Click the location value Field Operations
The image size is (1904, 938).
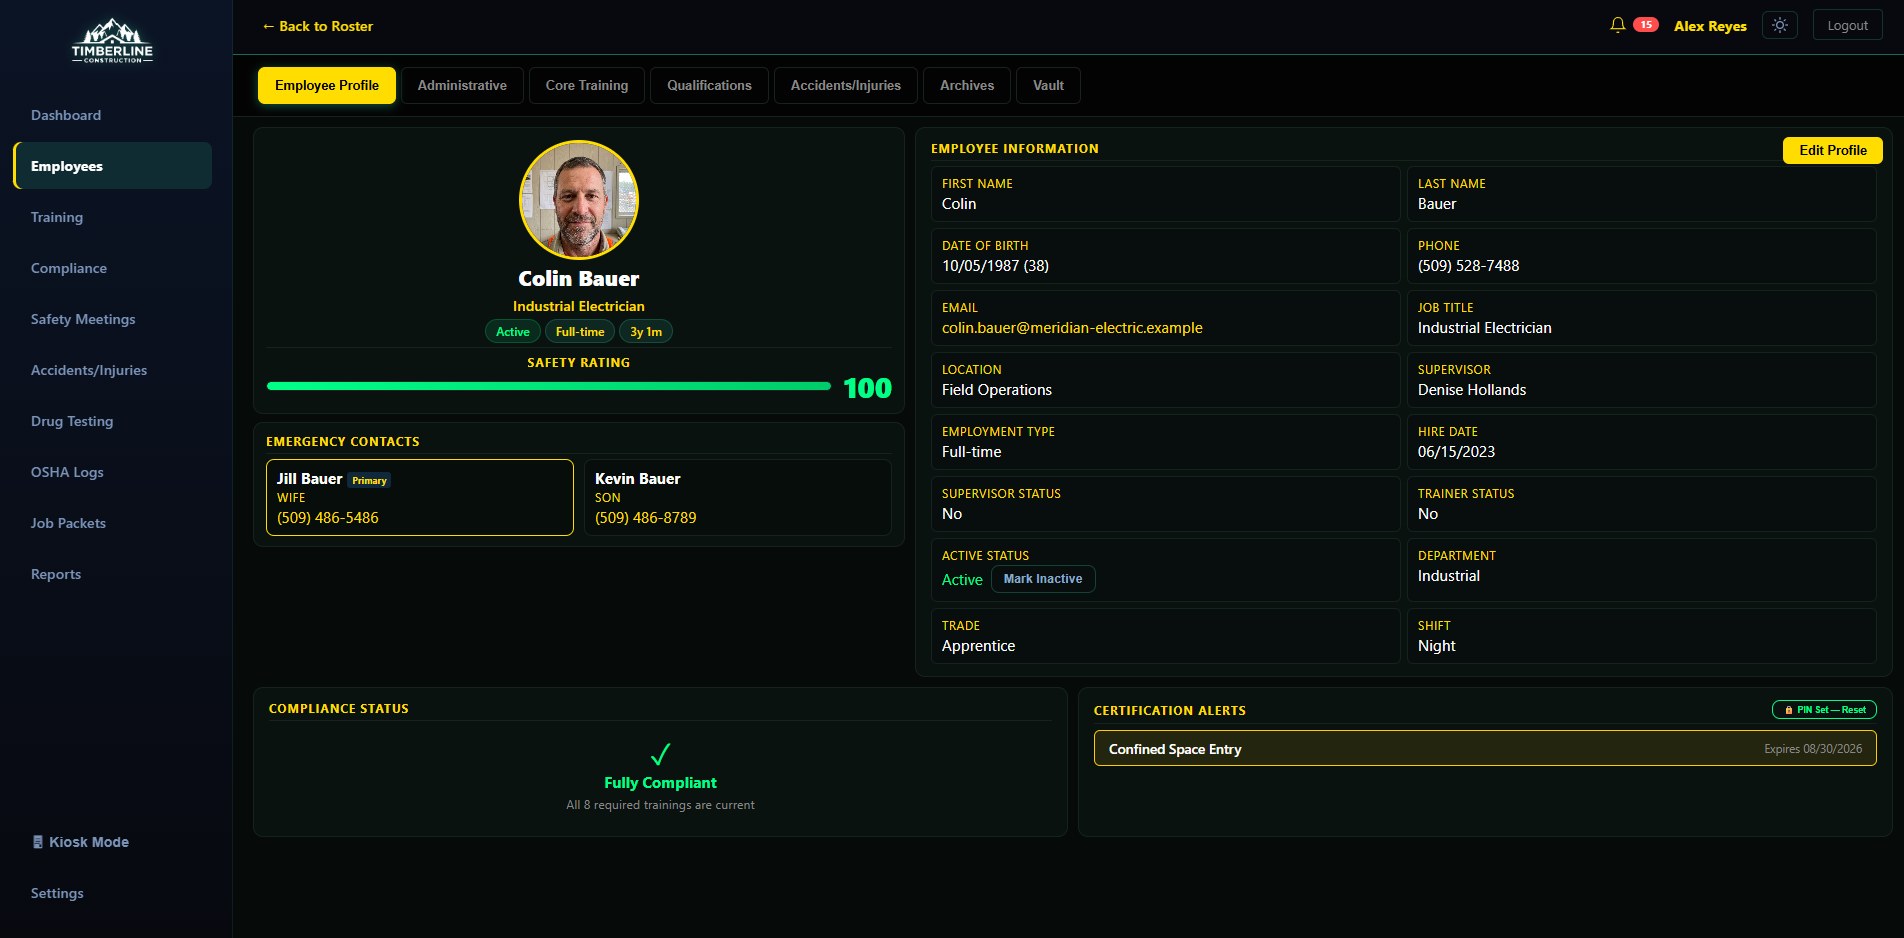[997, 390]
